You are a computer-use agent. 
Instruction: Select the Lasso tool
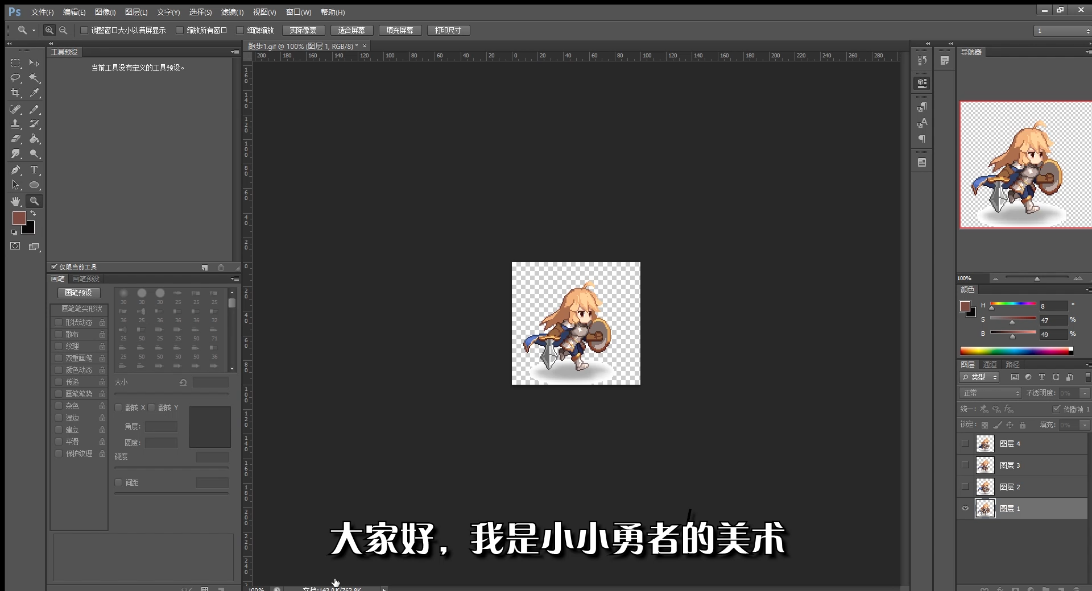pyautogui.click(x=15, y=78)
